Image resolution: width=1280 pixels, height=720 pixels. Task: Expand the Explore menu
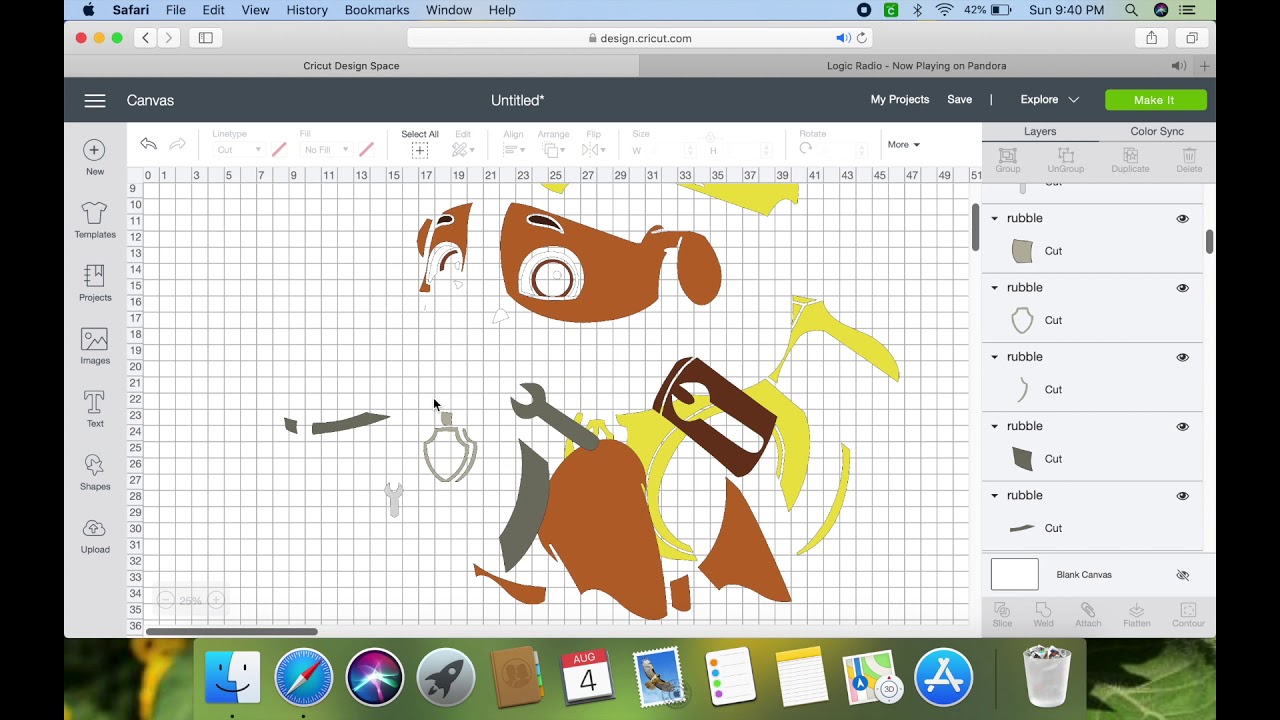pyautogui.click(x=1050, y=100)
